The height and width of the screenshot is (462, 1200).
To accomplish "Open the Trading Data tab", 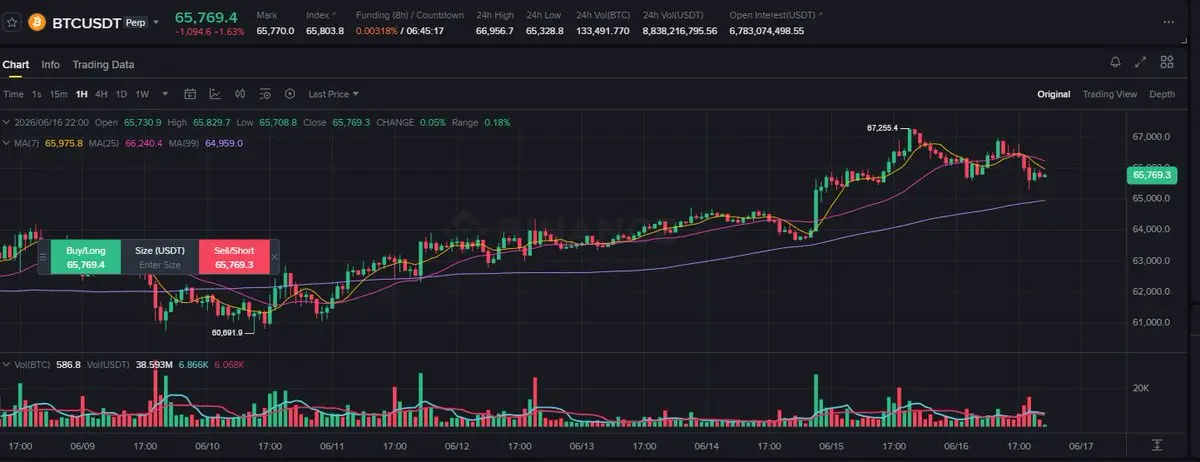I will pyautogui.click(x=103, y=64).
